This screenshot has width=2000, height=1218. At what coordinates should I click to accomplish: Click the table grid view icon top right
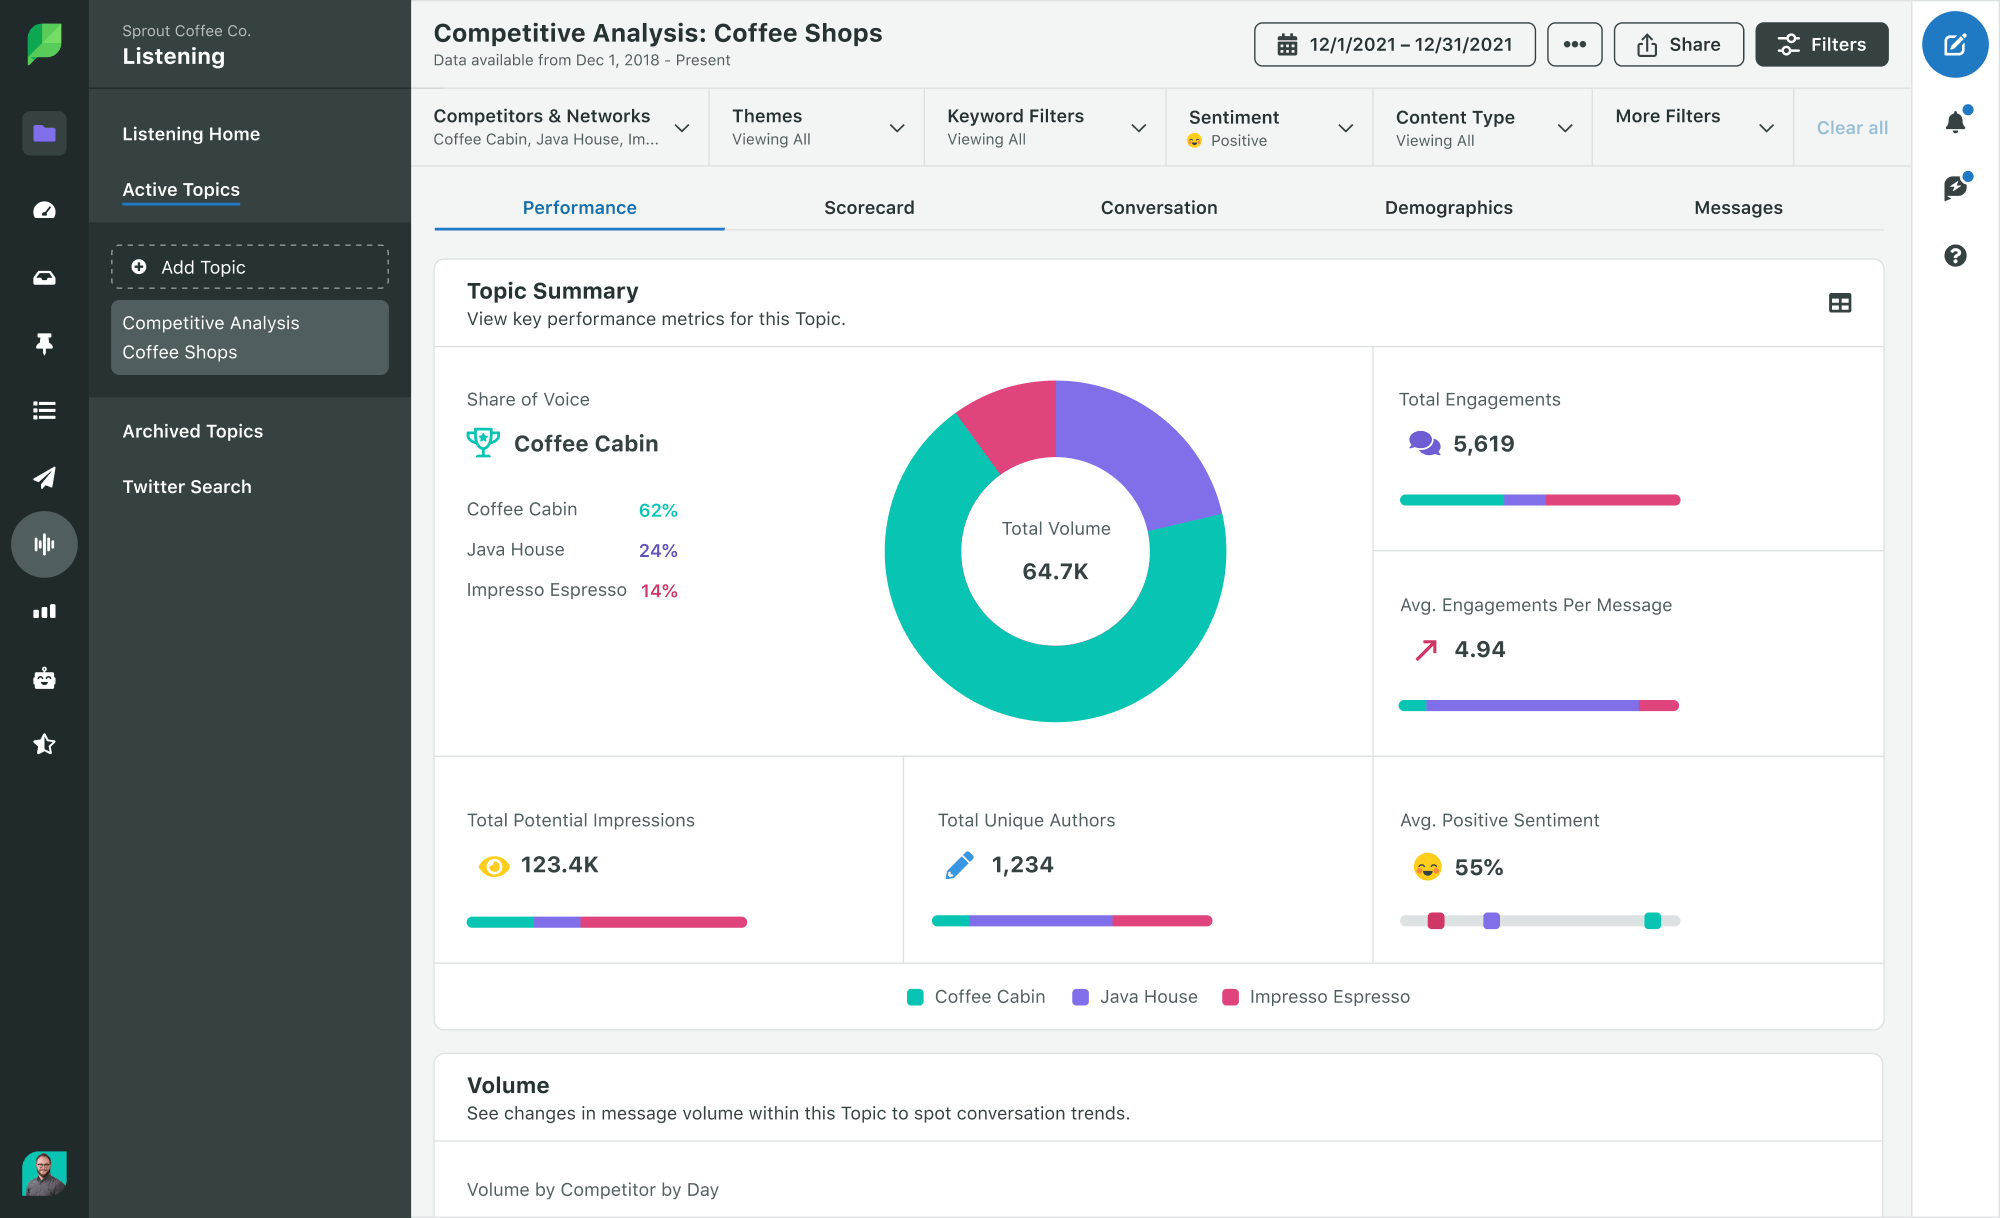[x=1840, y=301]
